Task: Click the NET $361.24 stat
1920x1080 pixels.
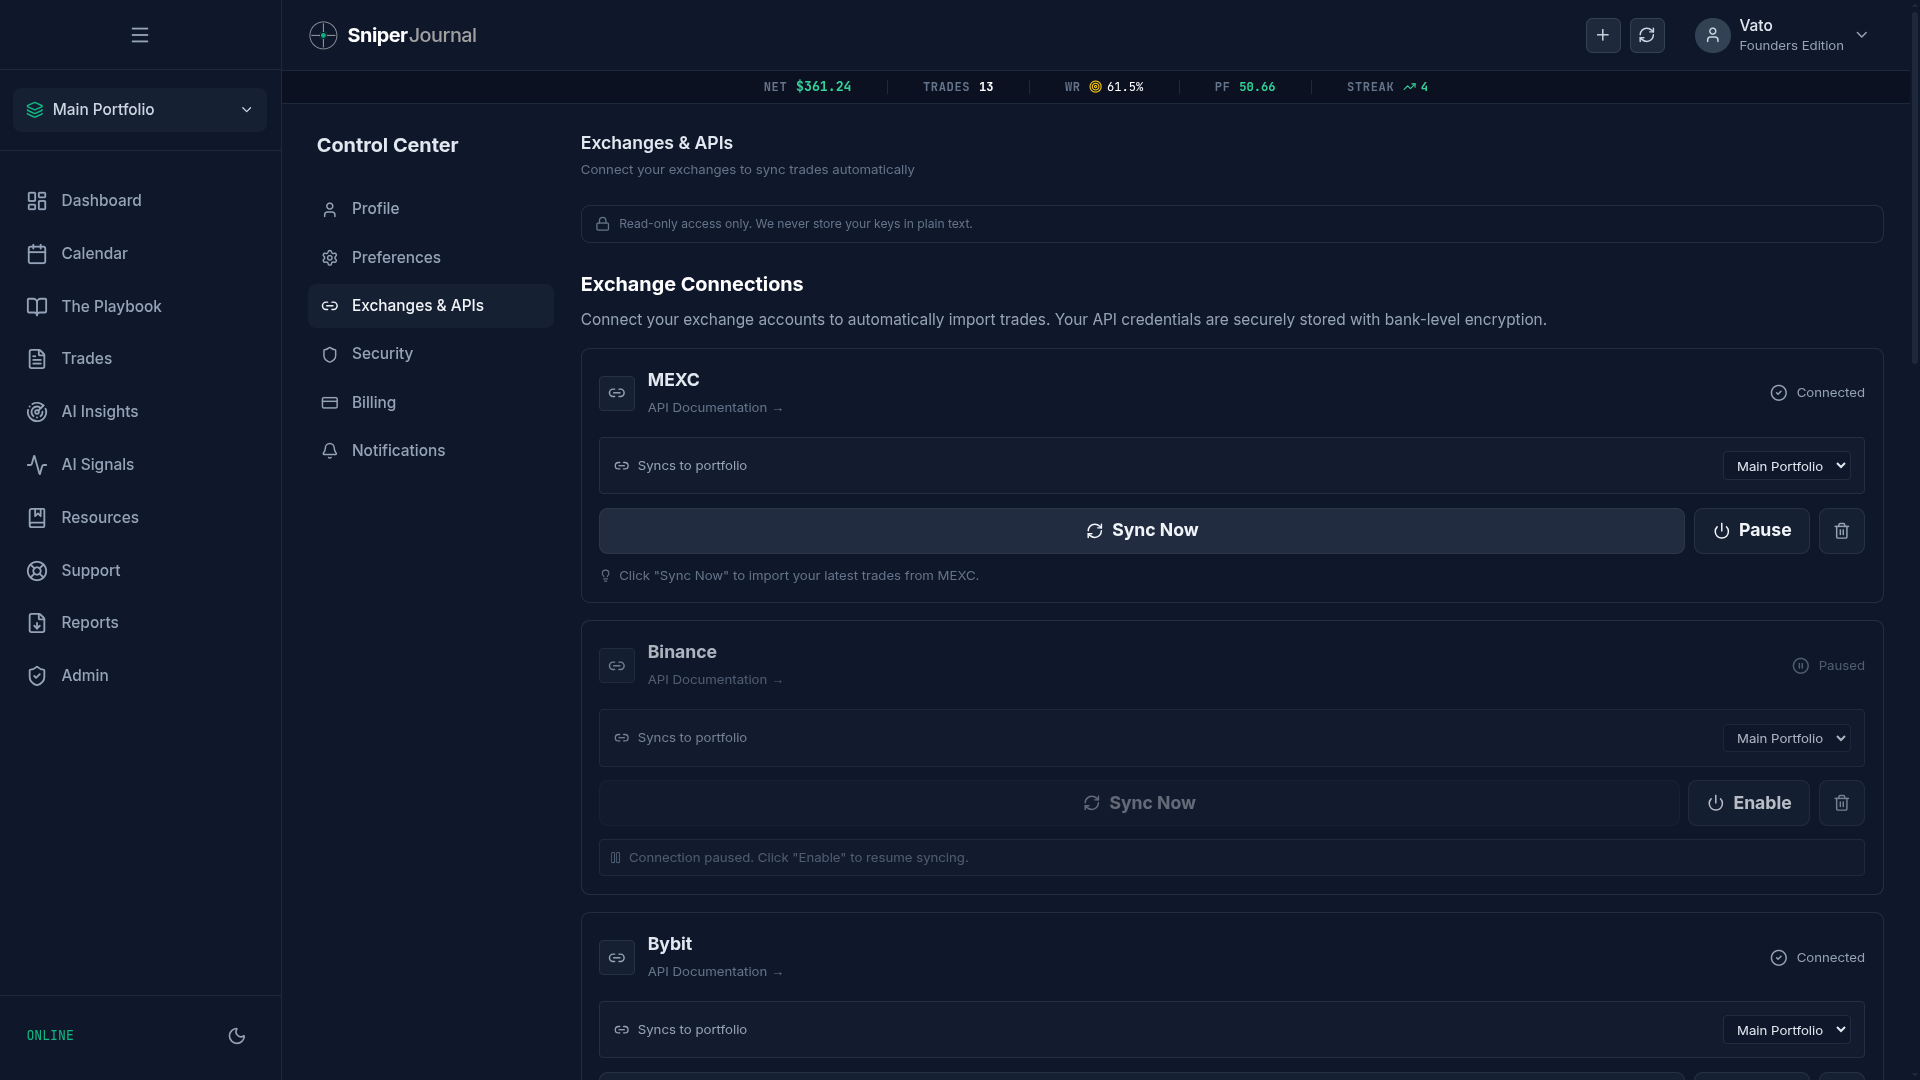Action: (x=807, y=87)
